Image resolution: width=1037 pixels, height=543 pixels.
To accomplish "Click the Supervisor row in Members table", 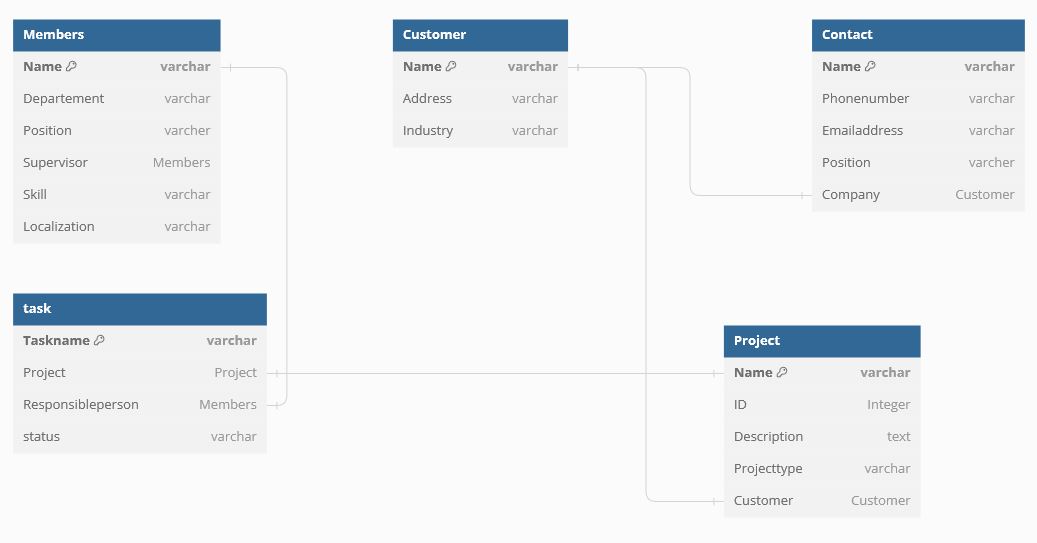I will [116, 163].
